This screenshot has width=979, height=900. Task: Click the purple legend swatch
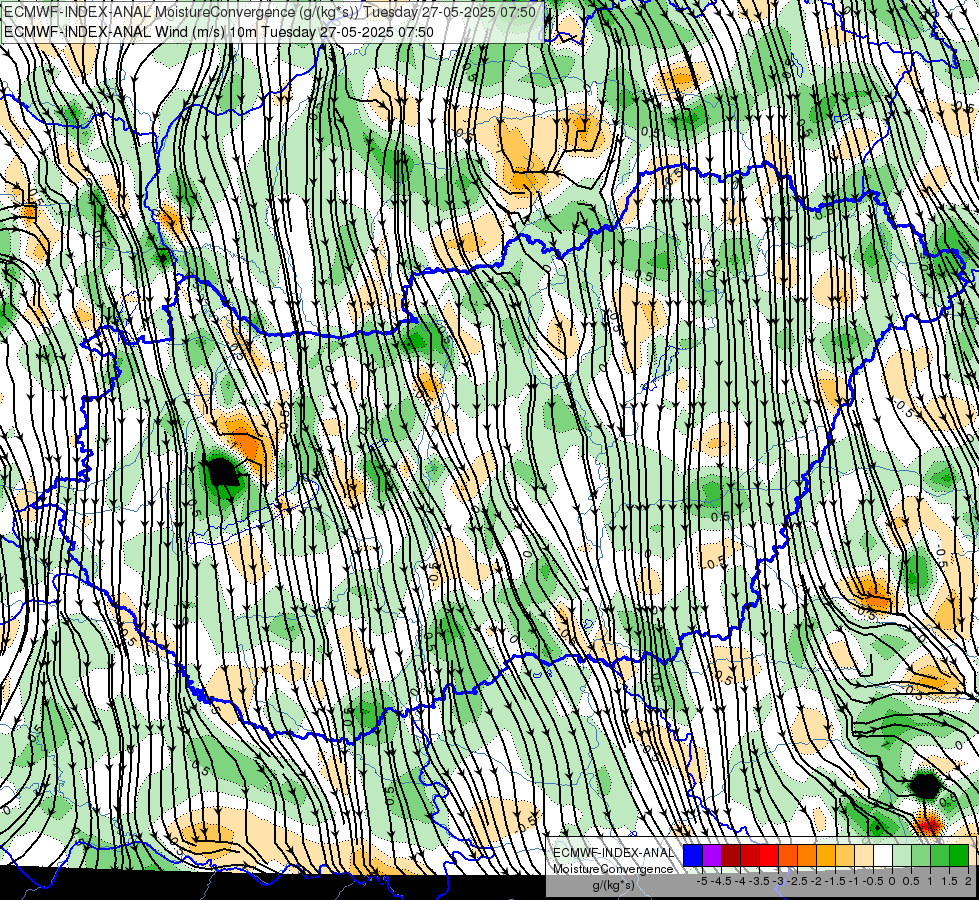click(x=712, y=856)
